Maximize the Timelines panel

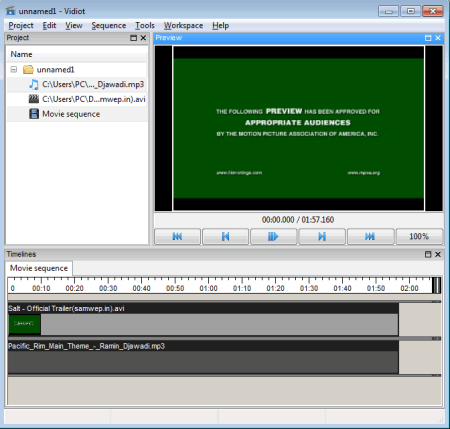(428, 254)
